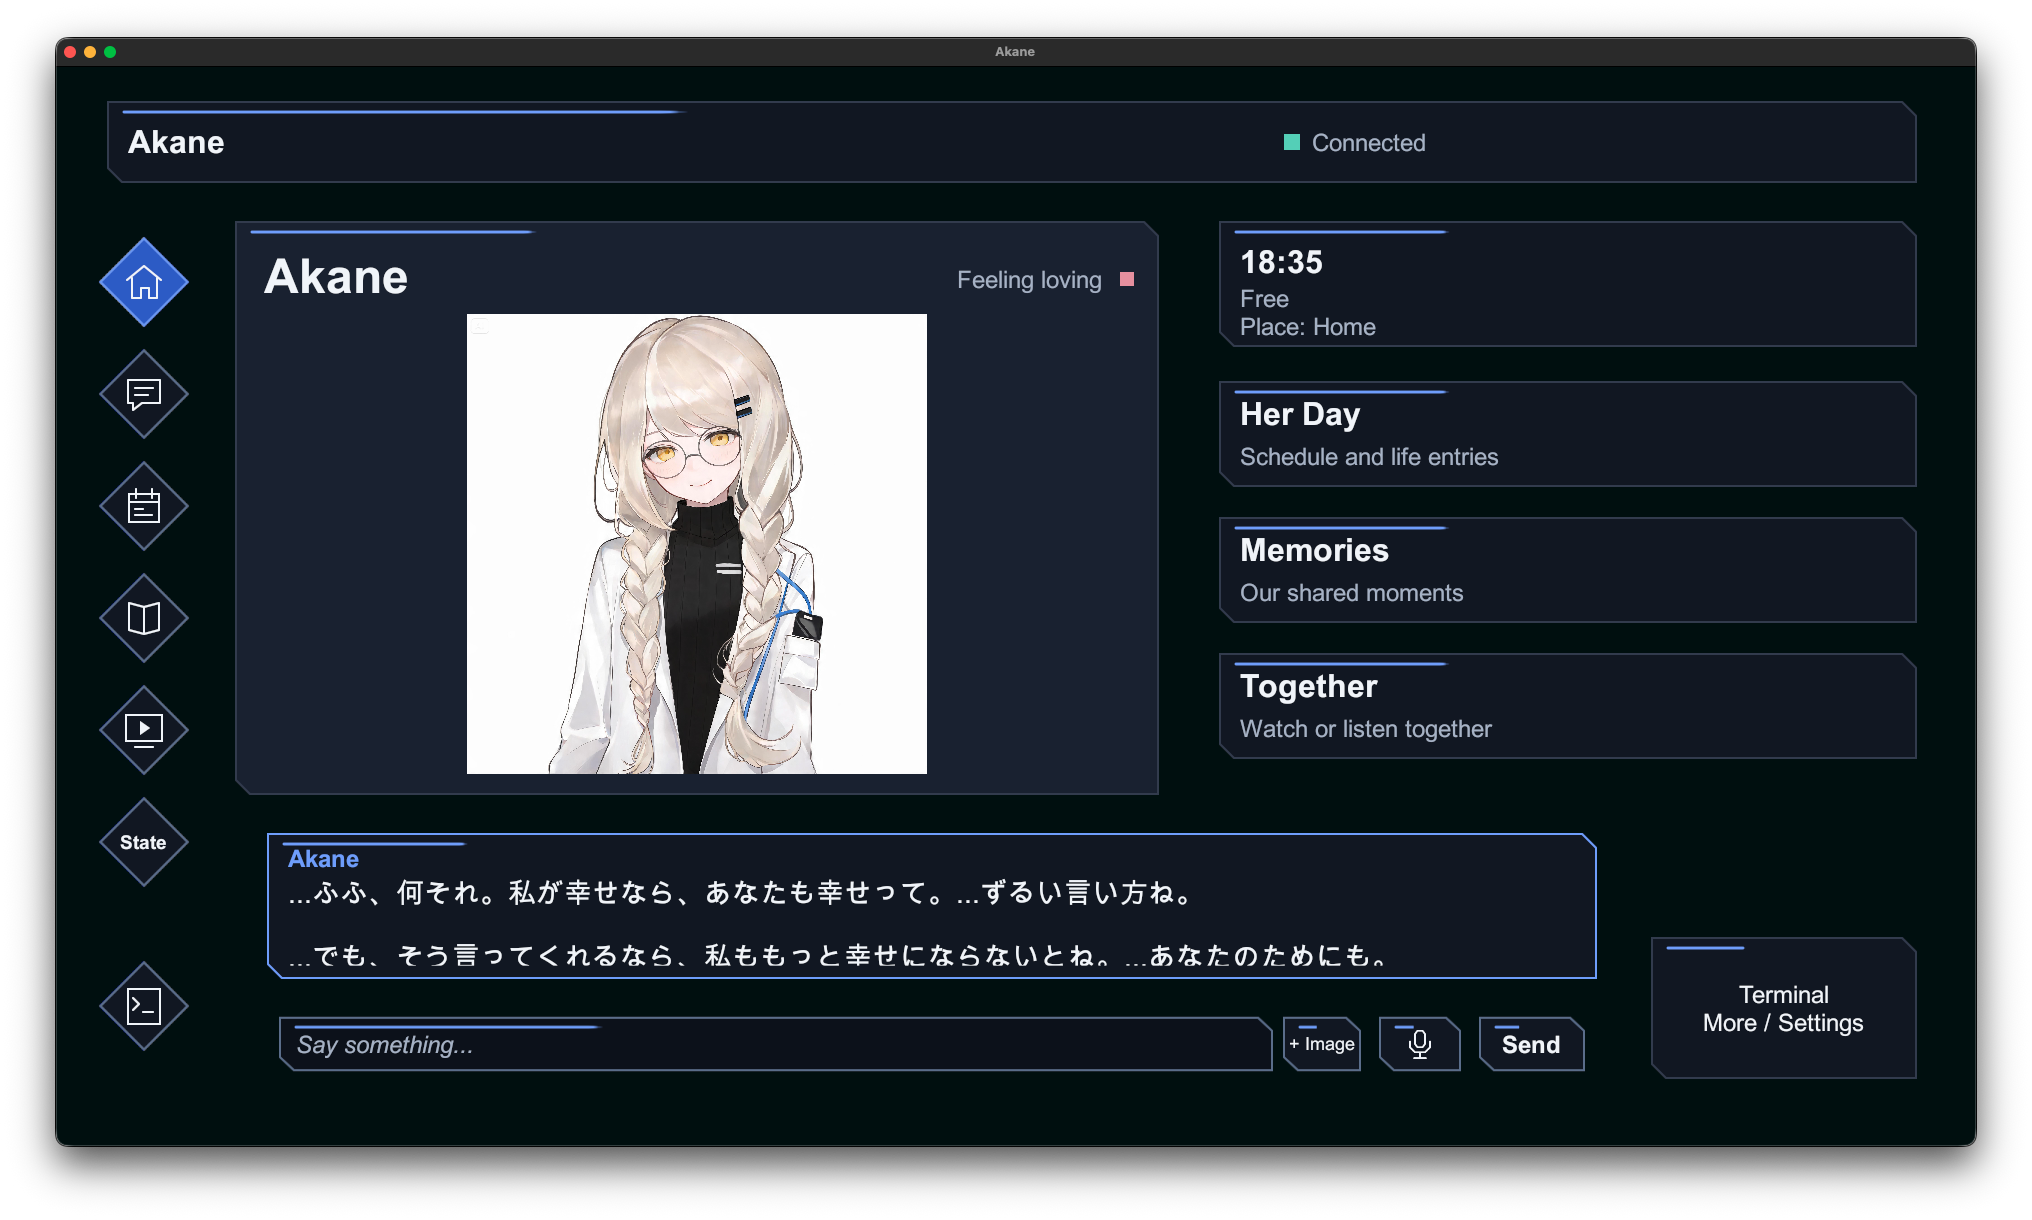Click the red close window button
This screenshot has width=2032, height=1220.
(x=70, y=52)
